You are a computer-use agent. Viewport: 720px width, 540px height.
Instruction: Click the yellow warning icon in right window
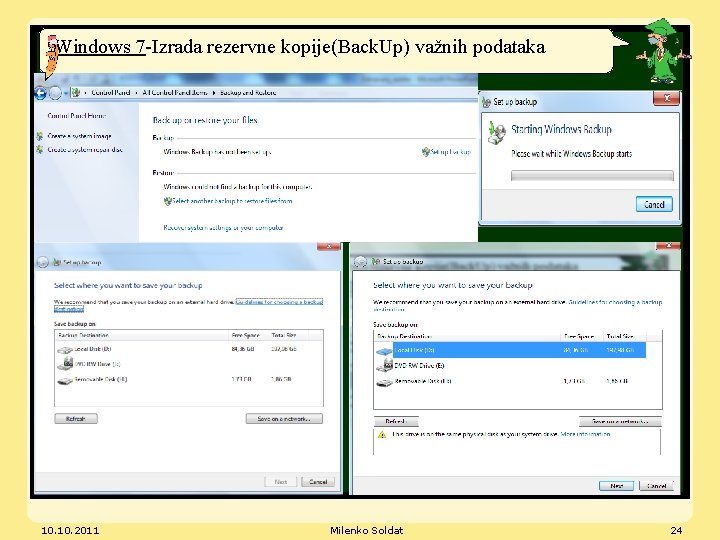point(382,434)
